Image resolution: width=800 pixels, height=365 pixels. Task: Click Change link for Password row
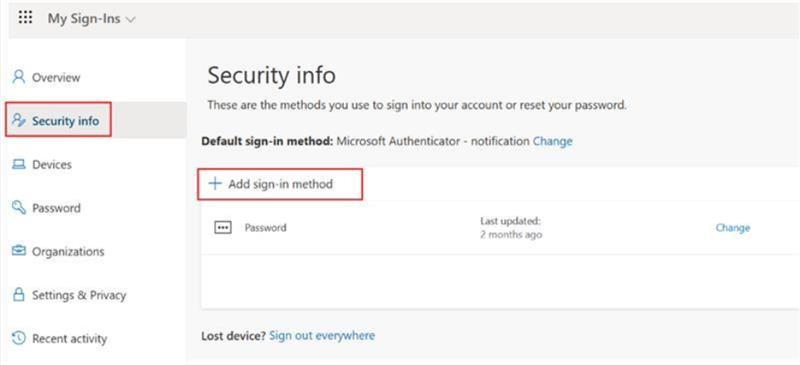click(x=733, y=228)
